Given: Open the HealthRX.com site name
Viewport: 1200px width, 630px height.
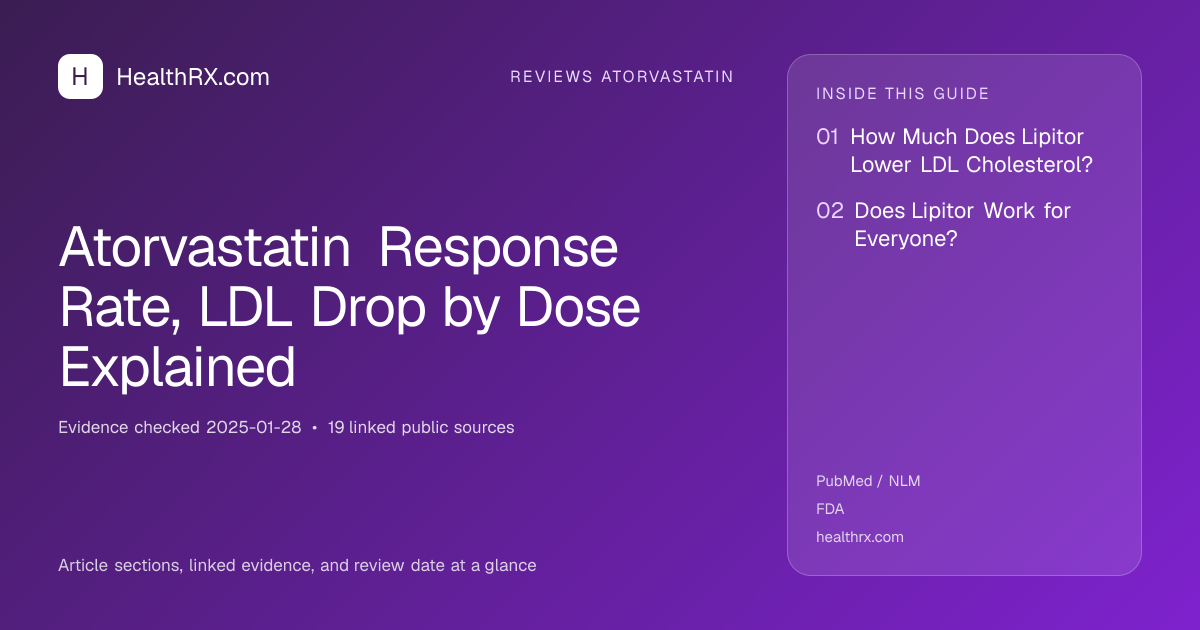Looking at the screenshot, I should coord(193,77).
